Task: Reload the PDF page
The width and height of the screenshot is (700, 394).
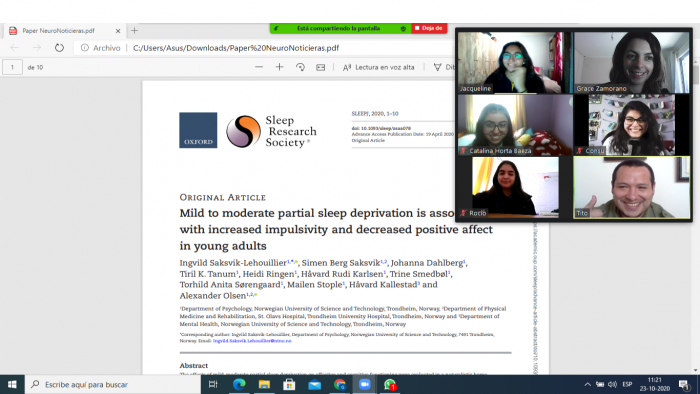Action: [x=59, y=48]
